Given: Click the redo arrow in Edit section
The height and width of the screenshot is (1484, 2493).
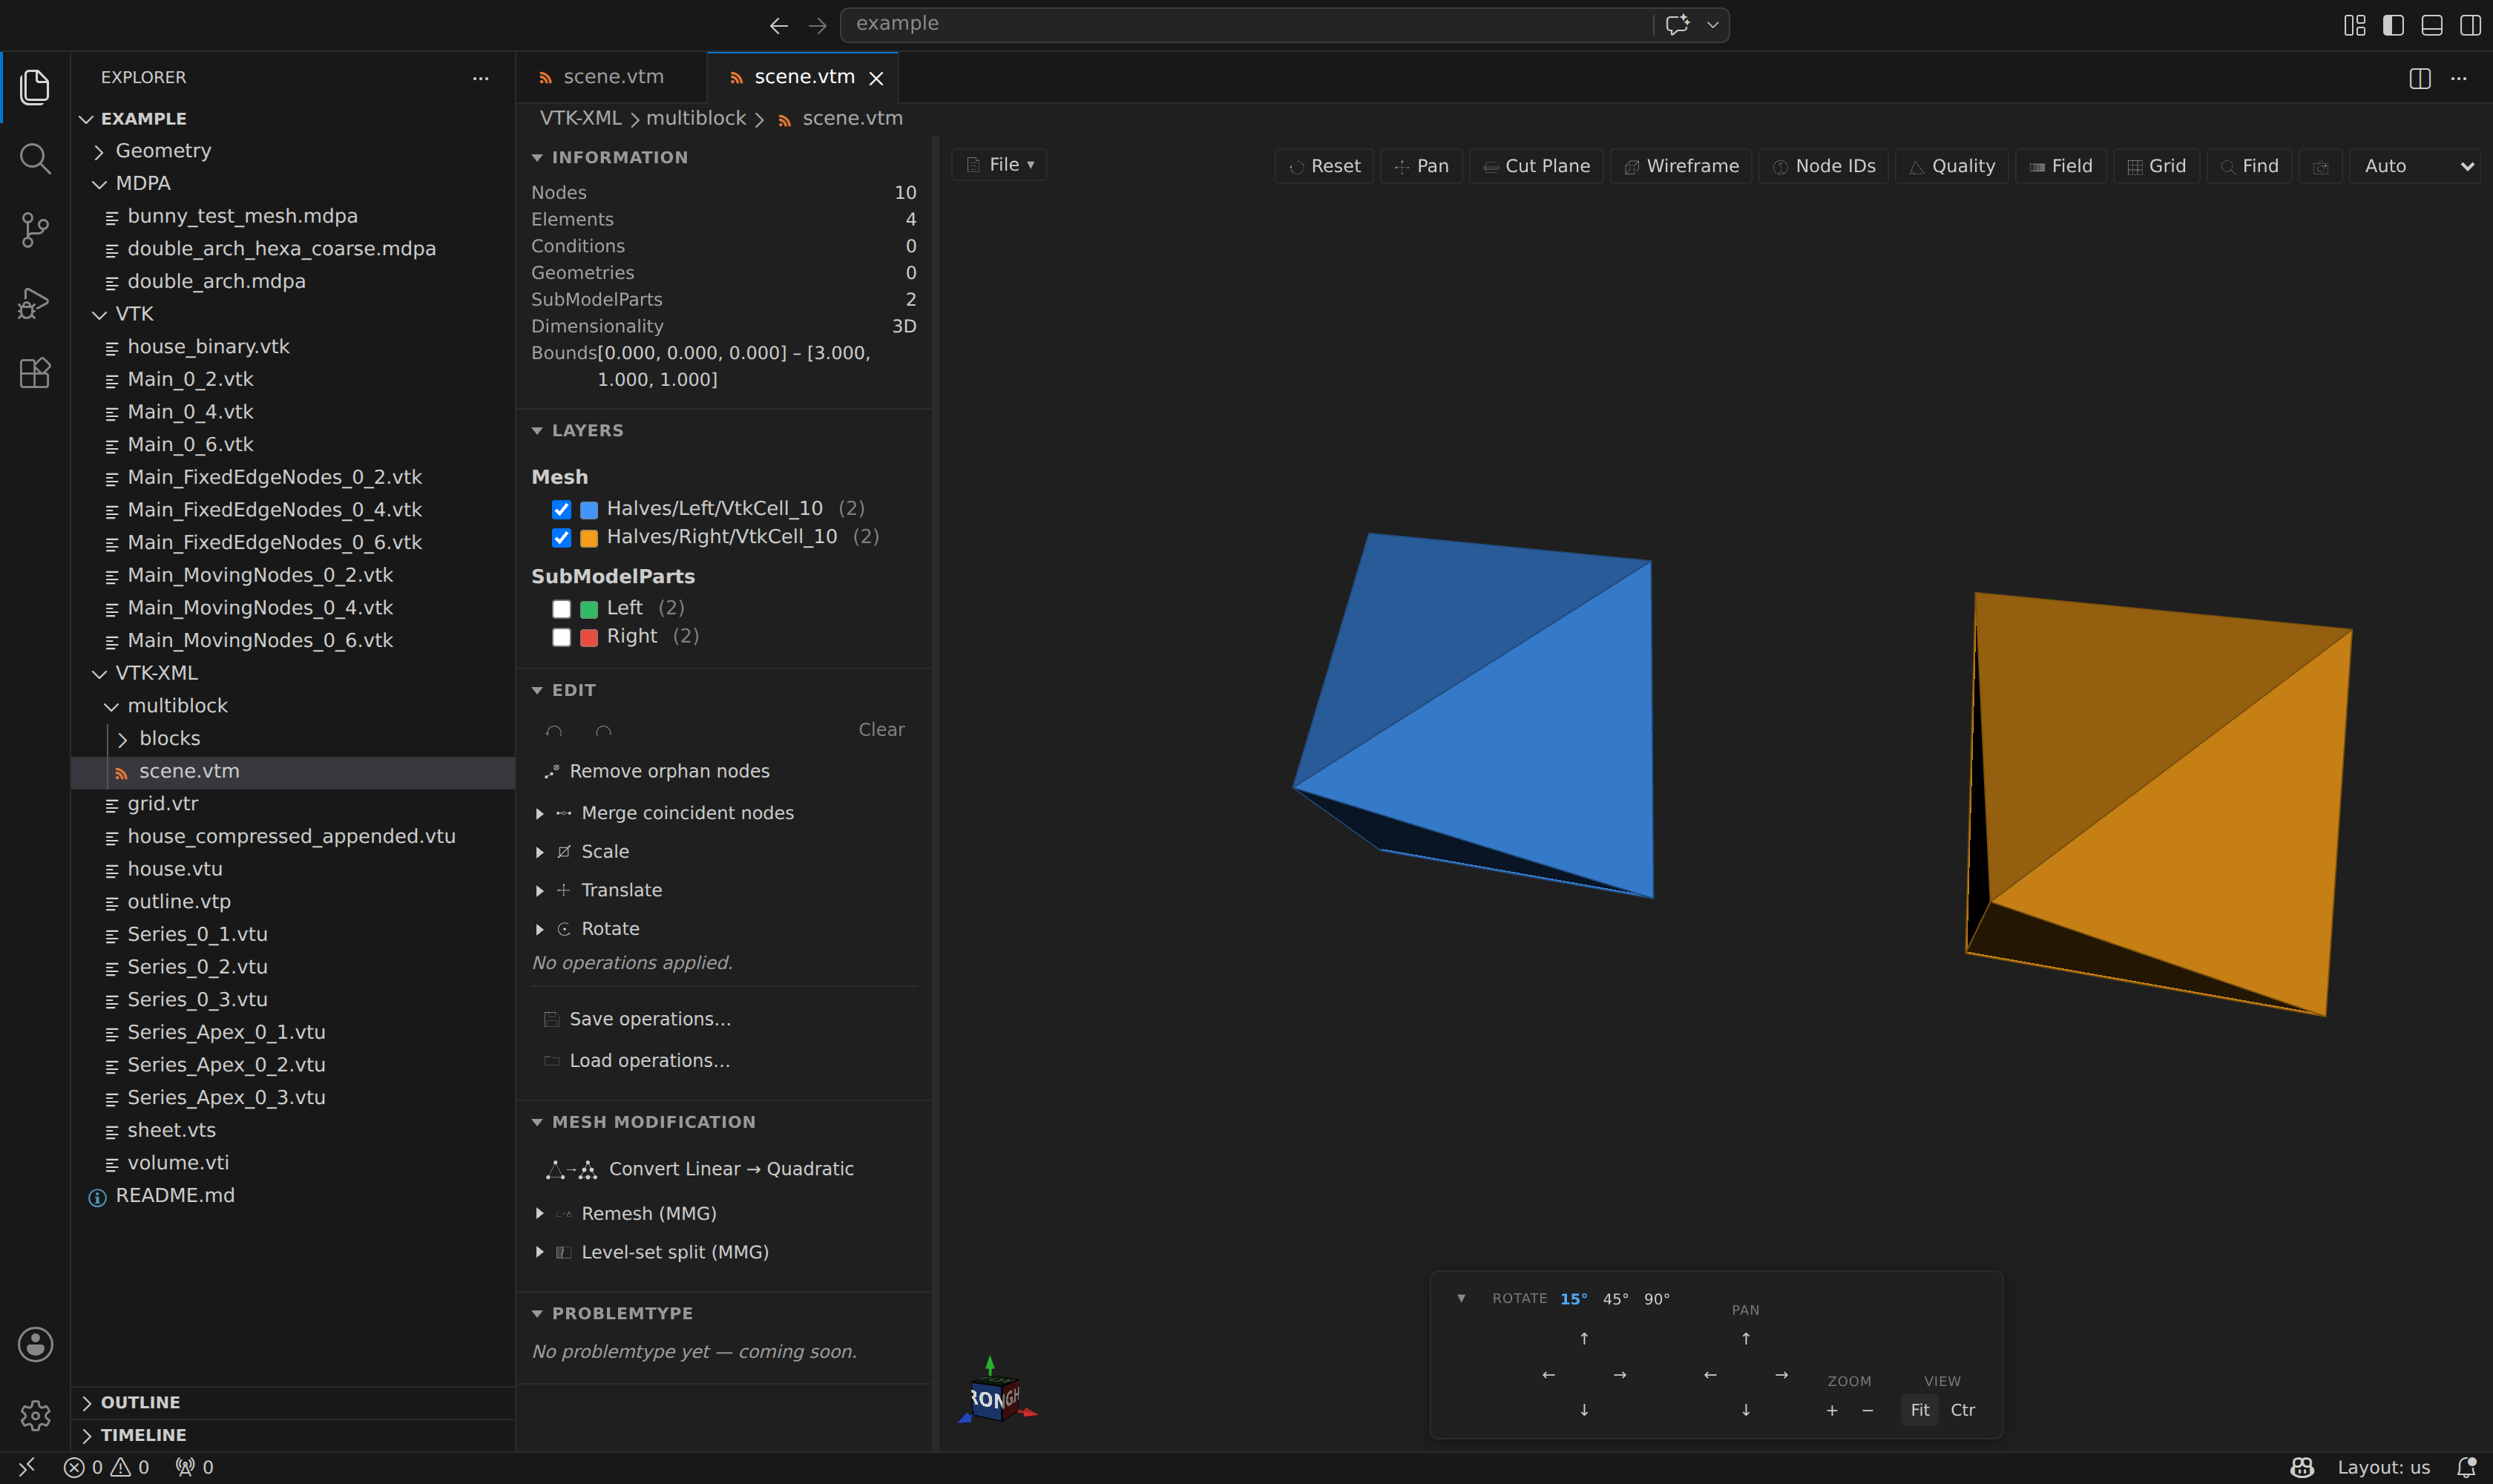Looking at the screenshot, I should click(603, 731).
